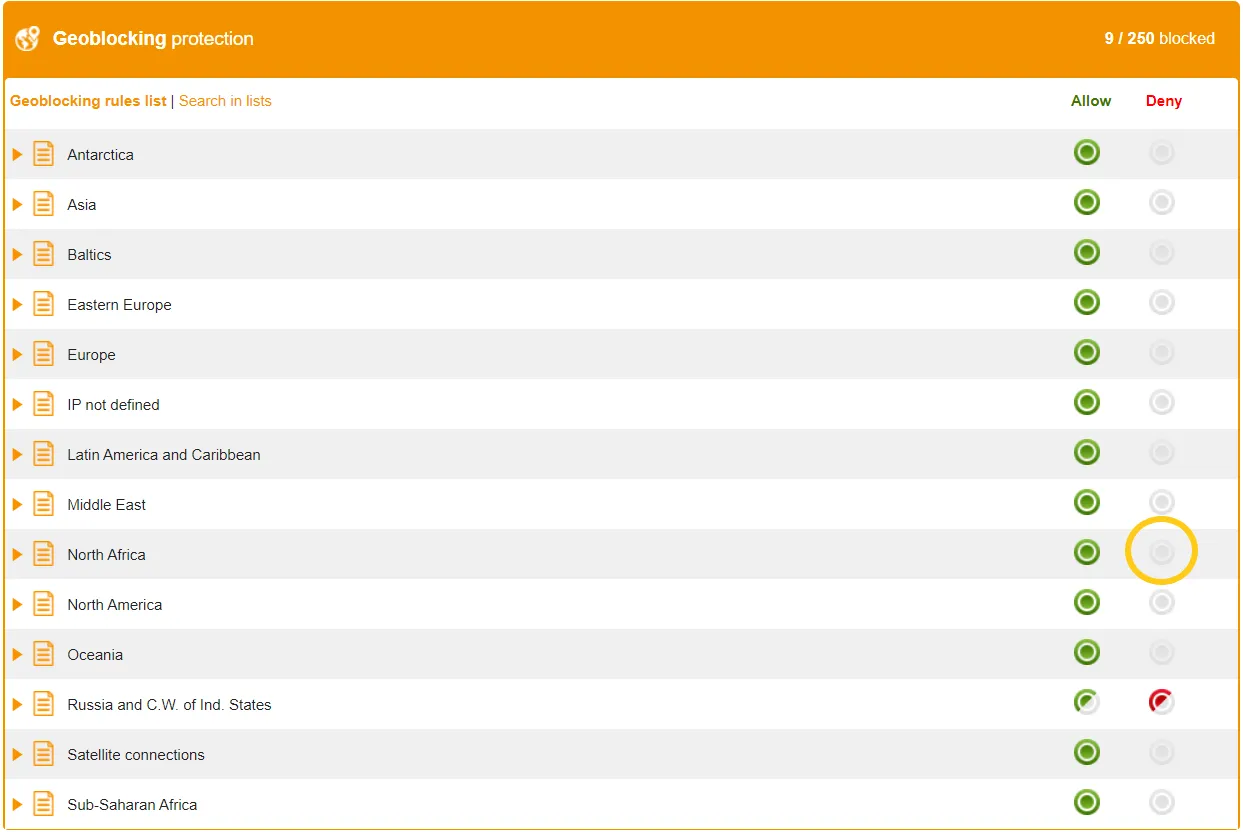Viewport: 1243px width, 832px height.
Task: Select Deny for Baltics
Action: click(x=1161, y=253)
